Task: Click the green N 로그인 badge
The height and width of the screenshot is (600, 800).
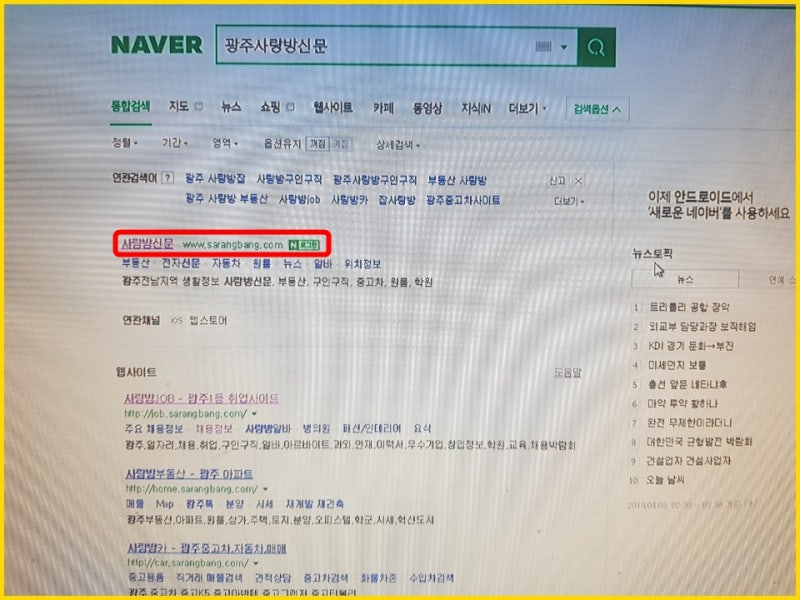Action: [304, 245]
